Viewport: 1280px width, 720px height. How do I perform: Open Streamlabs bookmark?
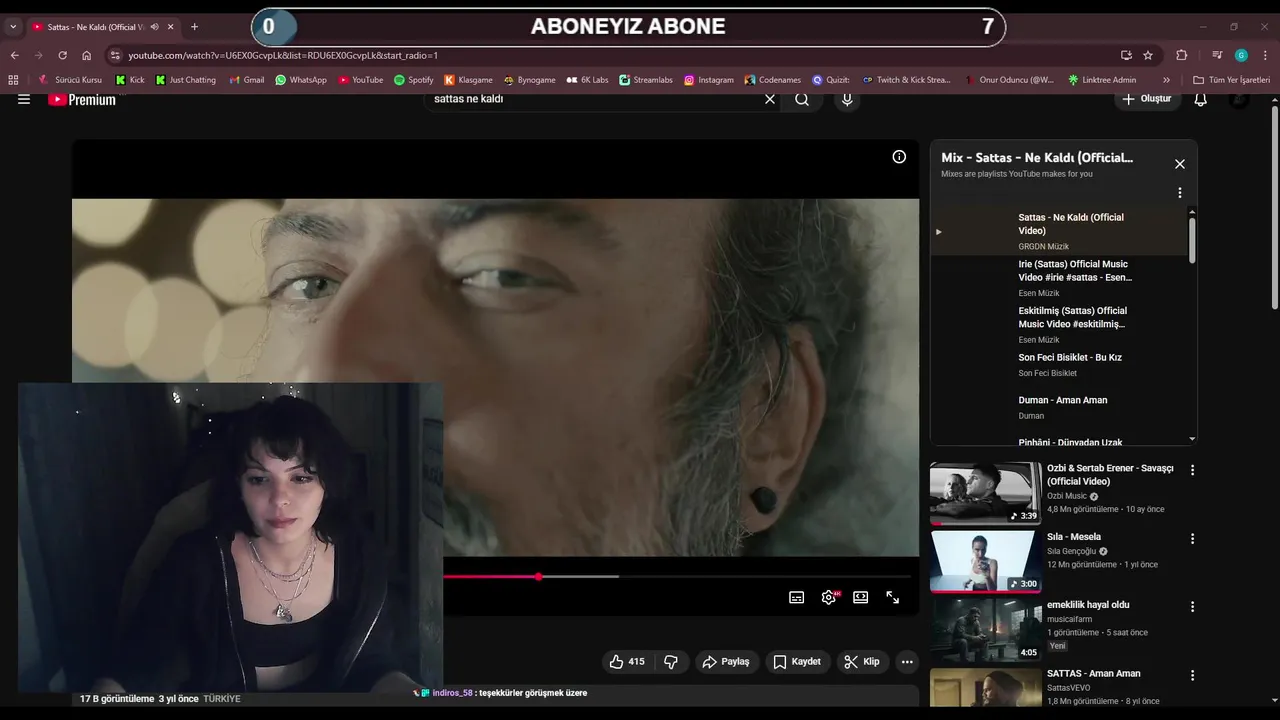point(646,80)
